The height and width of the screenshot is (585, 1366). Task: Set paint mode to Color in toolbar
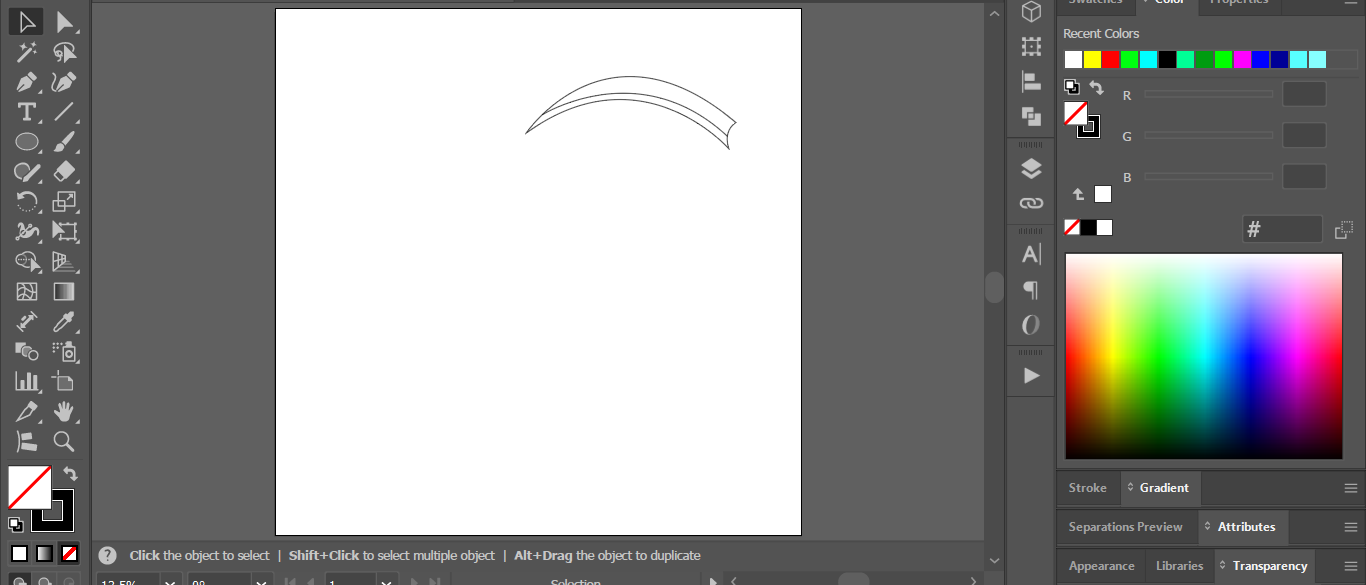click(19, 553)
